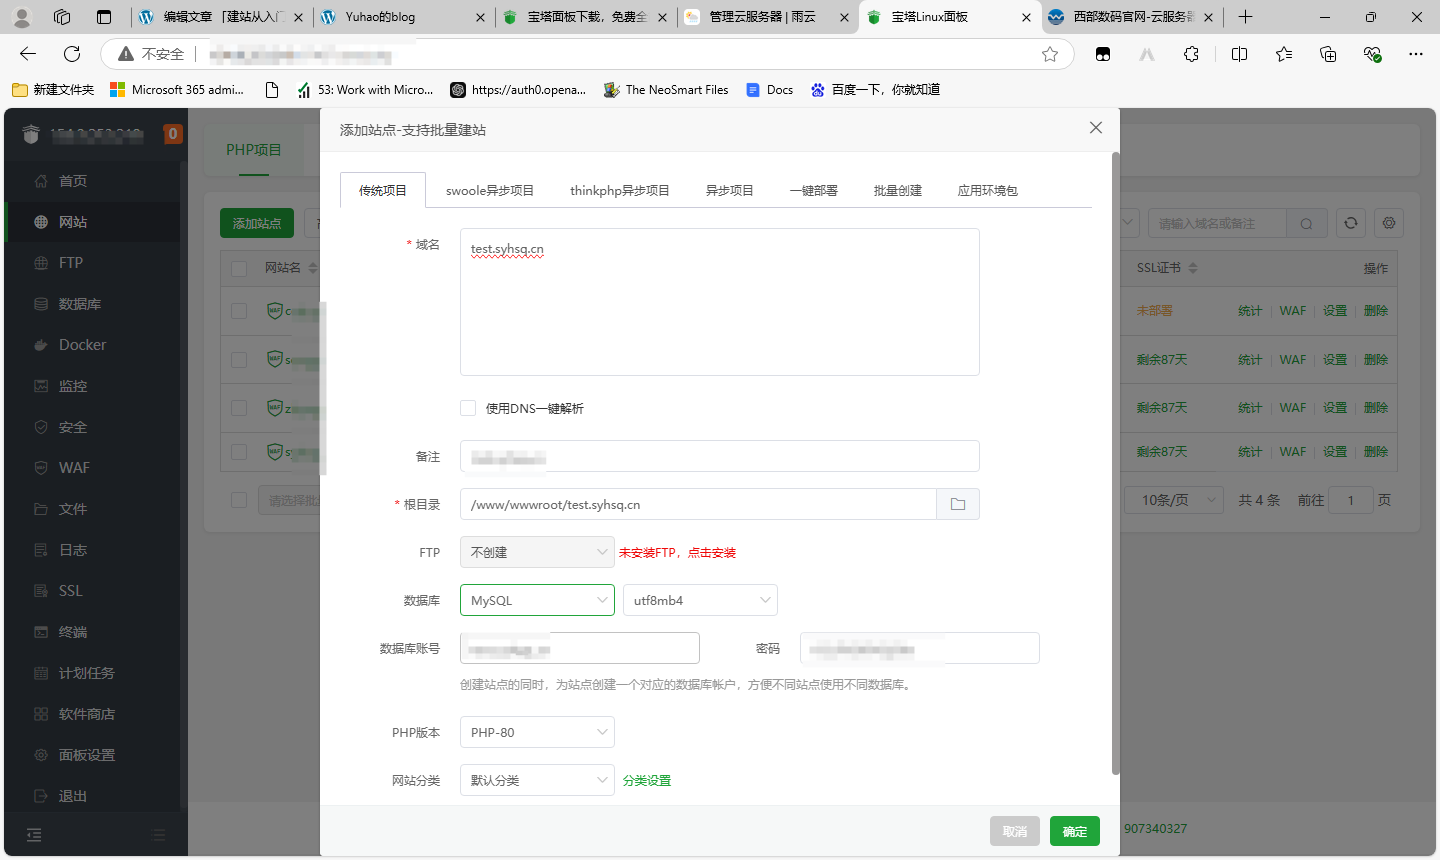The width and height of the screenshot is (1440, 860).
Task: Check the first website row checkbox
Action: click(239, 311)
